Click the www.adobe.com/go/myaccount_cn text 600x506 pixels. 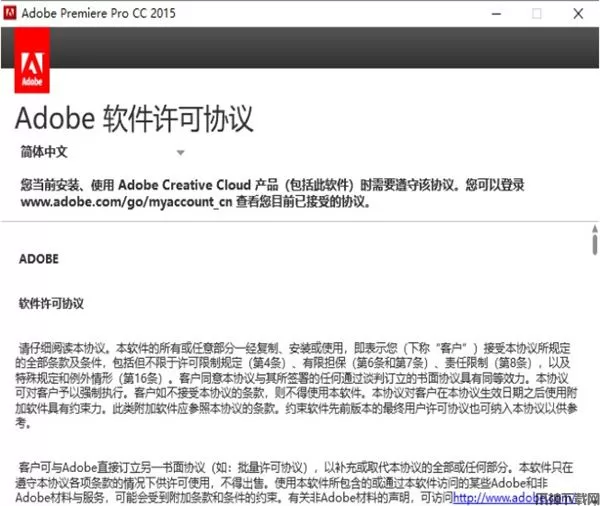[126, 202]
